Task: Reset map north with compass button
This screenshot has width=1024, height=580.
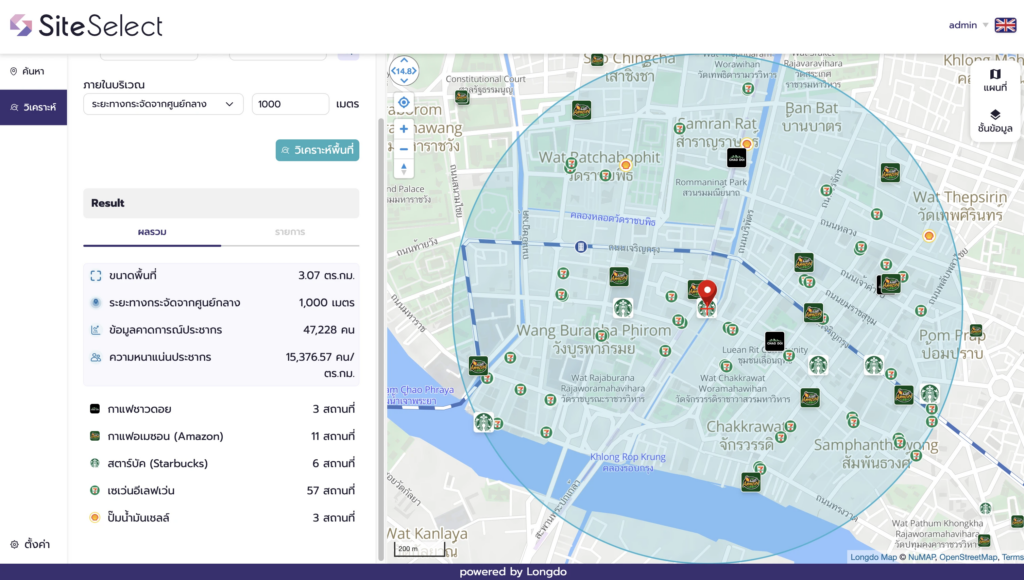Action: (x=404, y=169)
